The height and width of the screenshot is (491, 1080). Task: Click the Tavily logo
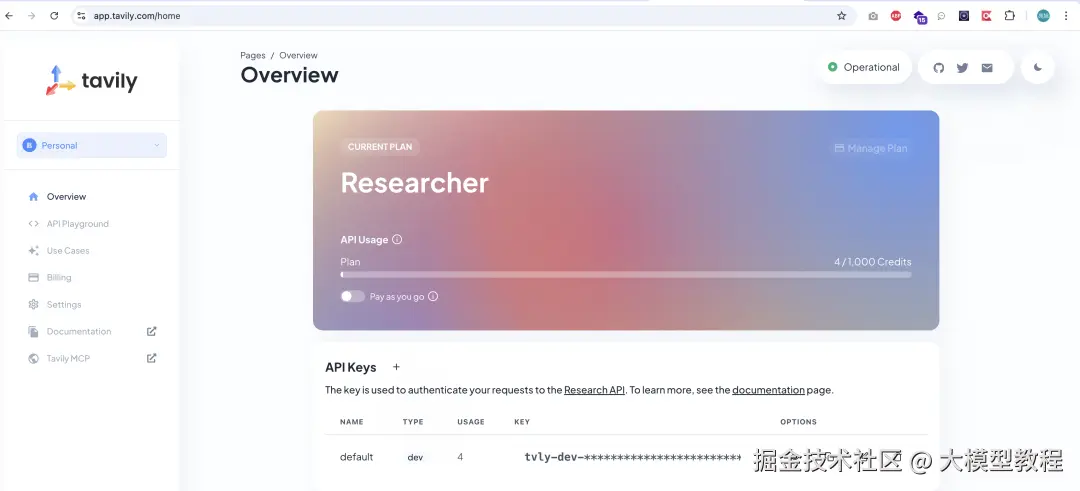pyautogui.click(x=92, y=81)
